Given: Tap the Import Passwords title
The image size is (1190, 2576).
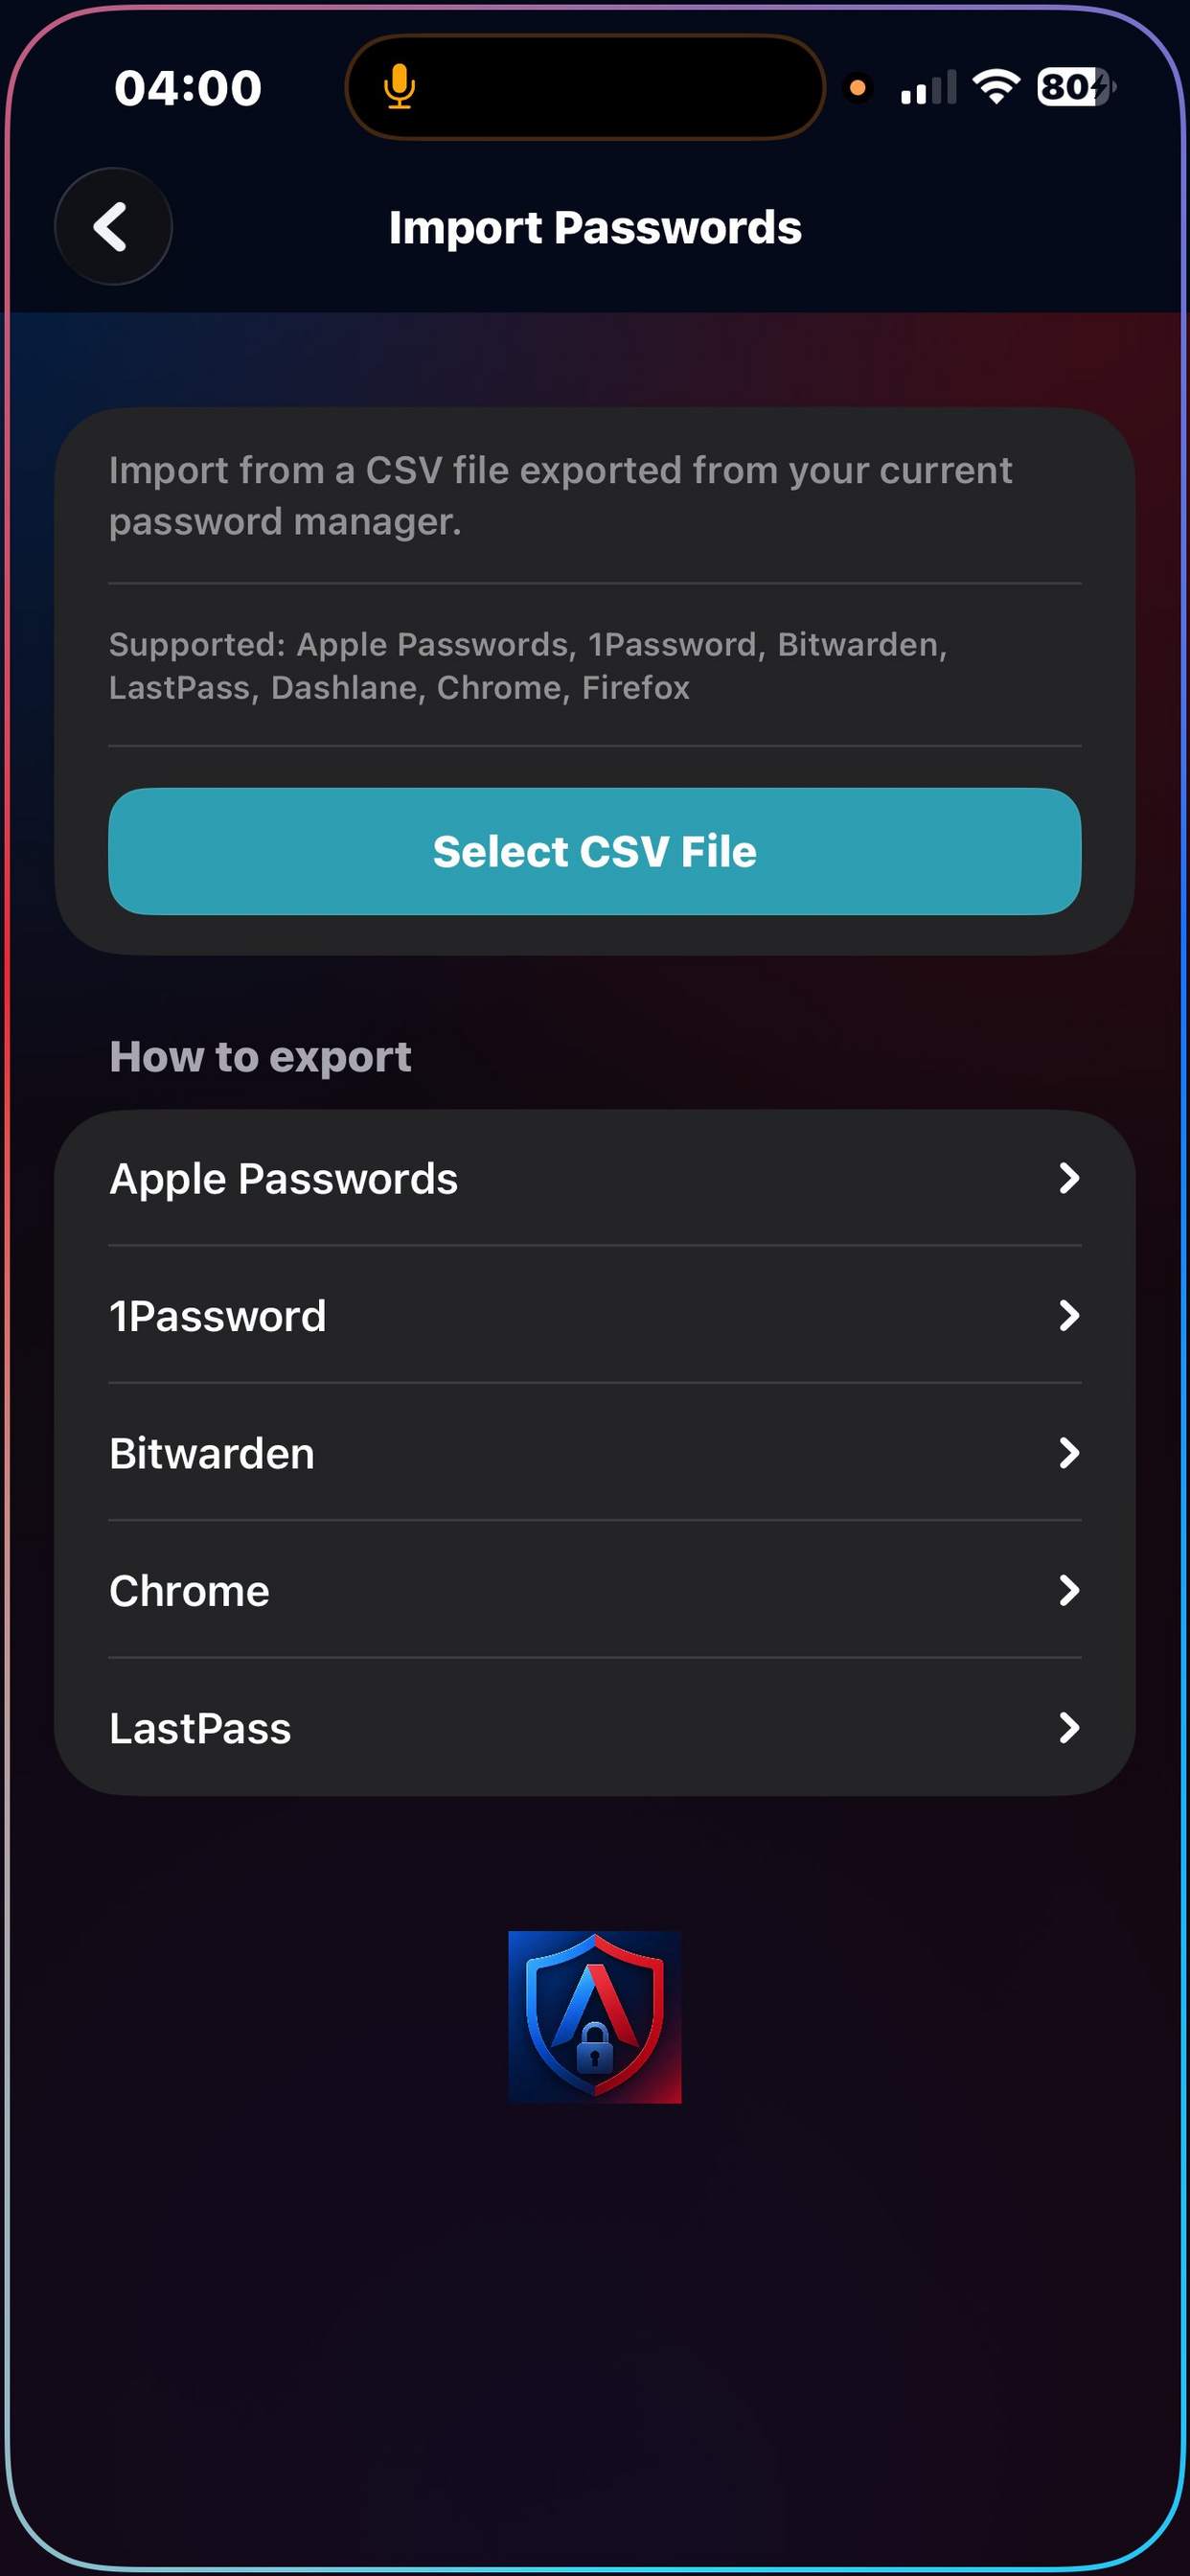Looking at the screenshot, I should click(595, 227).
